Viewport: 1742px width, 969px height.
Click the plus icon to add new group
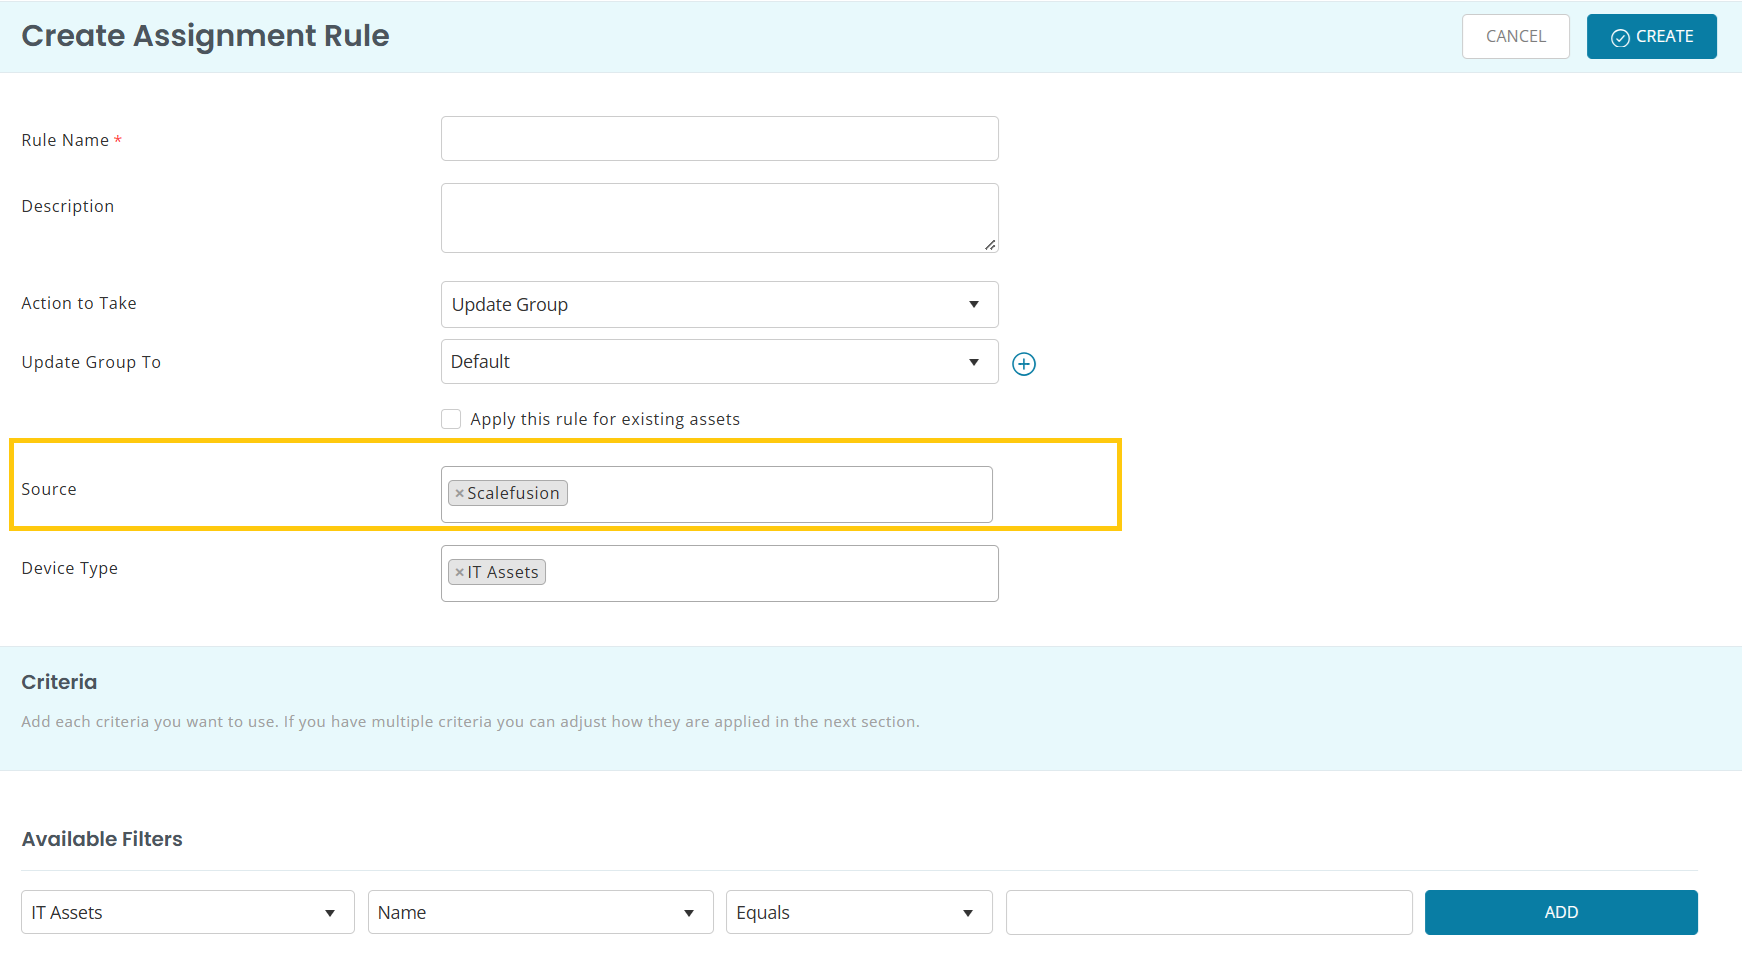point(1024,364)
